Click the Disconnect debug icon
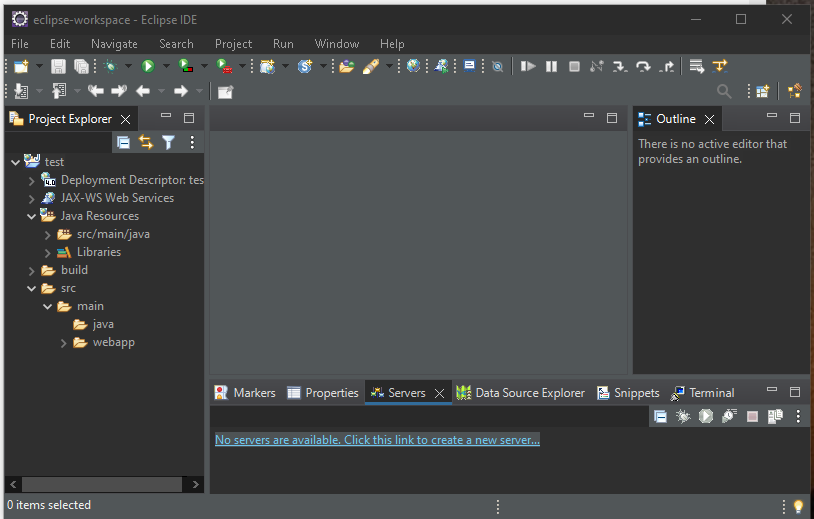The width and height of the screenshot is (814, 519). 596,66
